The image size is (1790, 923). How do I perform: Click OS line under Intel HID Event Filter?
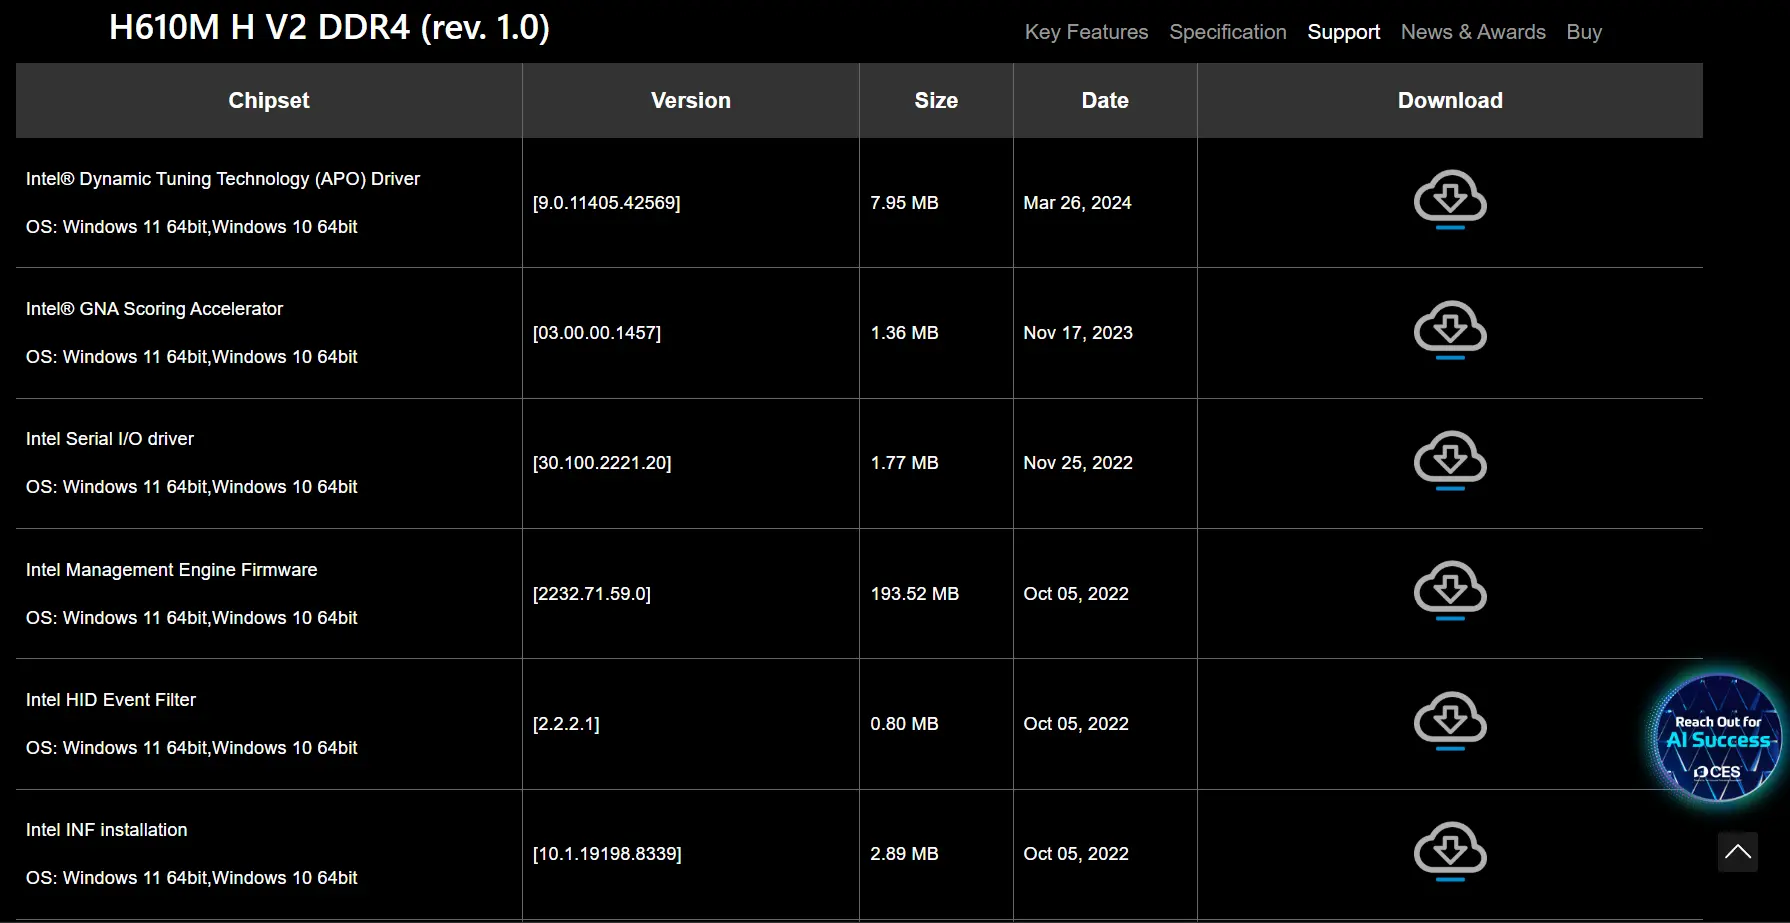(x=192, y=748)
